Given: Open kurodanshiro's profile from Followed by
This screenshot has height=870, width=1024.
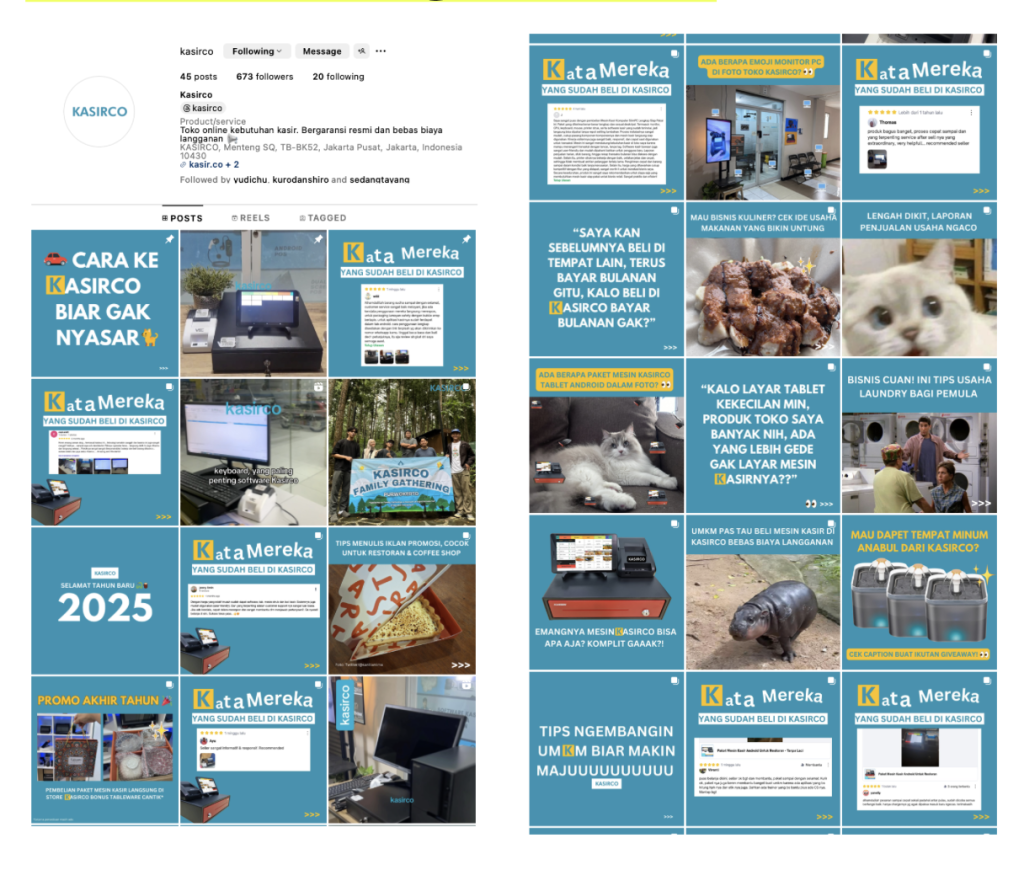Looking at the screenshot, I should coord(300,180).
